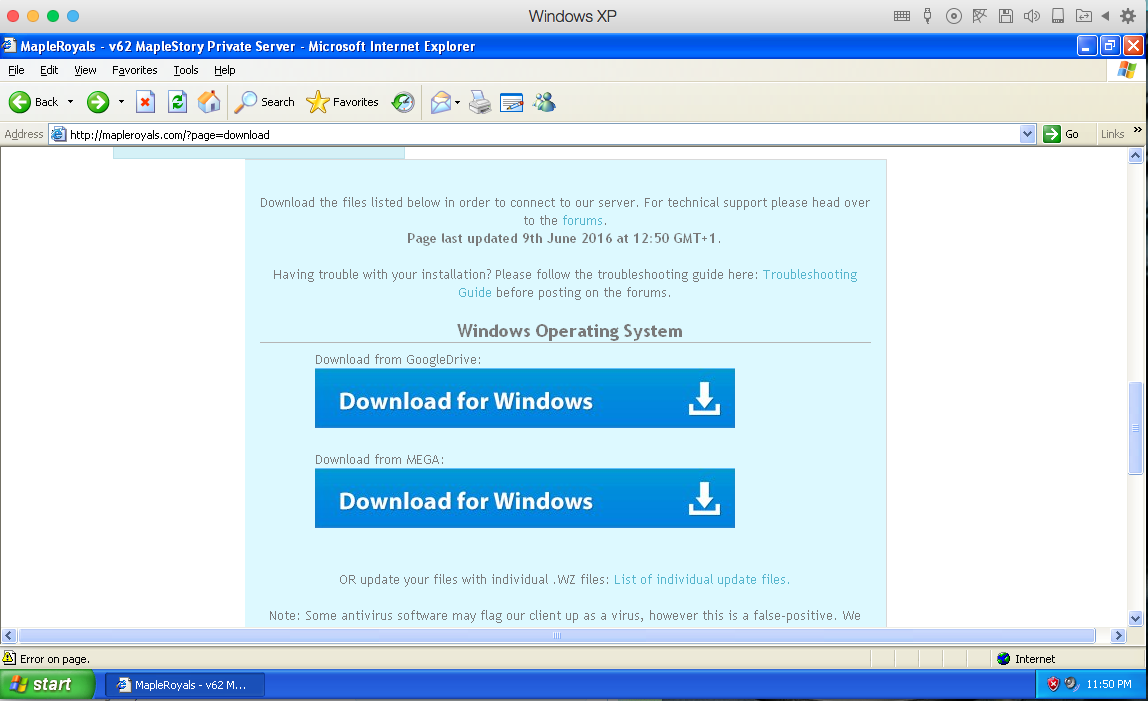Click the VM keyboard icon in title bar

pyautogui.click(x=902, y=16)
